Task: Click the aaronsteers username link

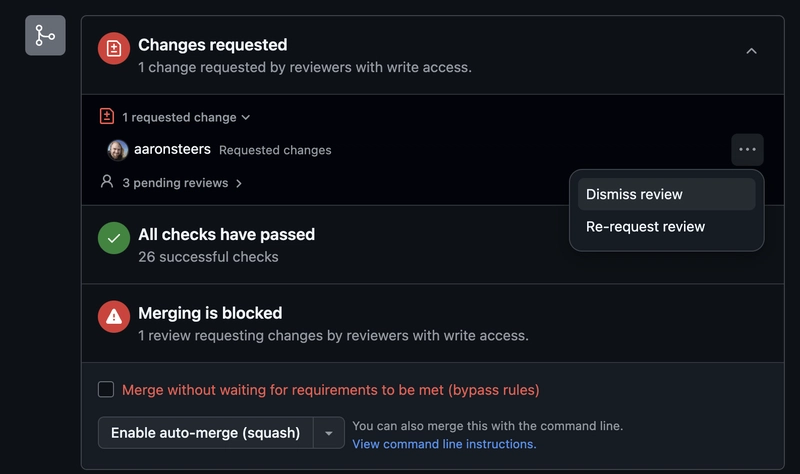Action: (172, 149)
